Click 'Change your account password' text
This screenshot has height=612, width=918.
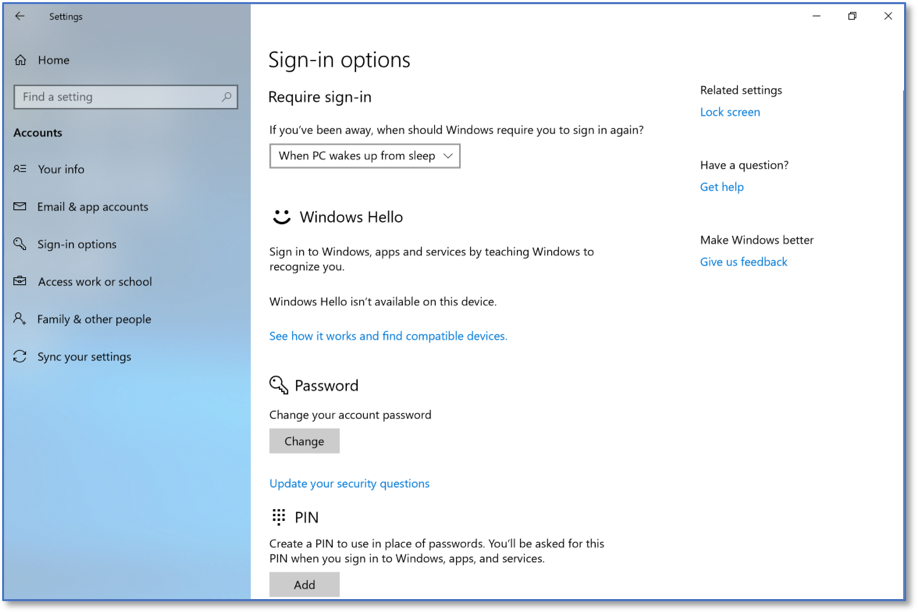[350, 415]
